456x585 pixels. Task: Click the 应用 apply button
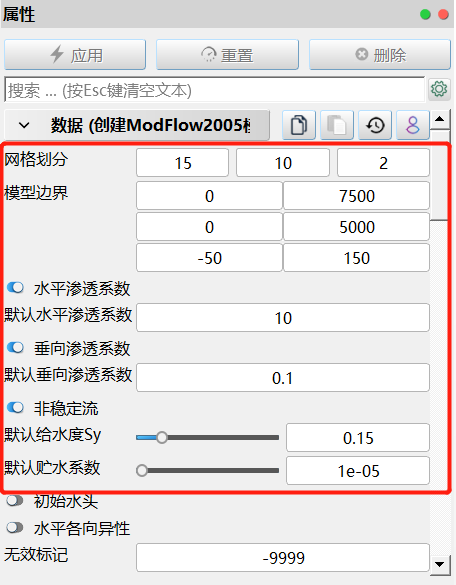75,55
